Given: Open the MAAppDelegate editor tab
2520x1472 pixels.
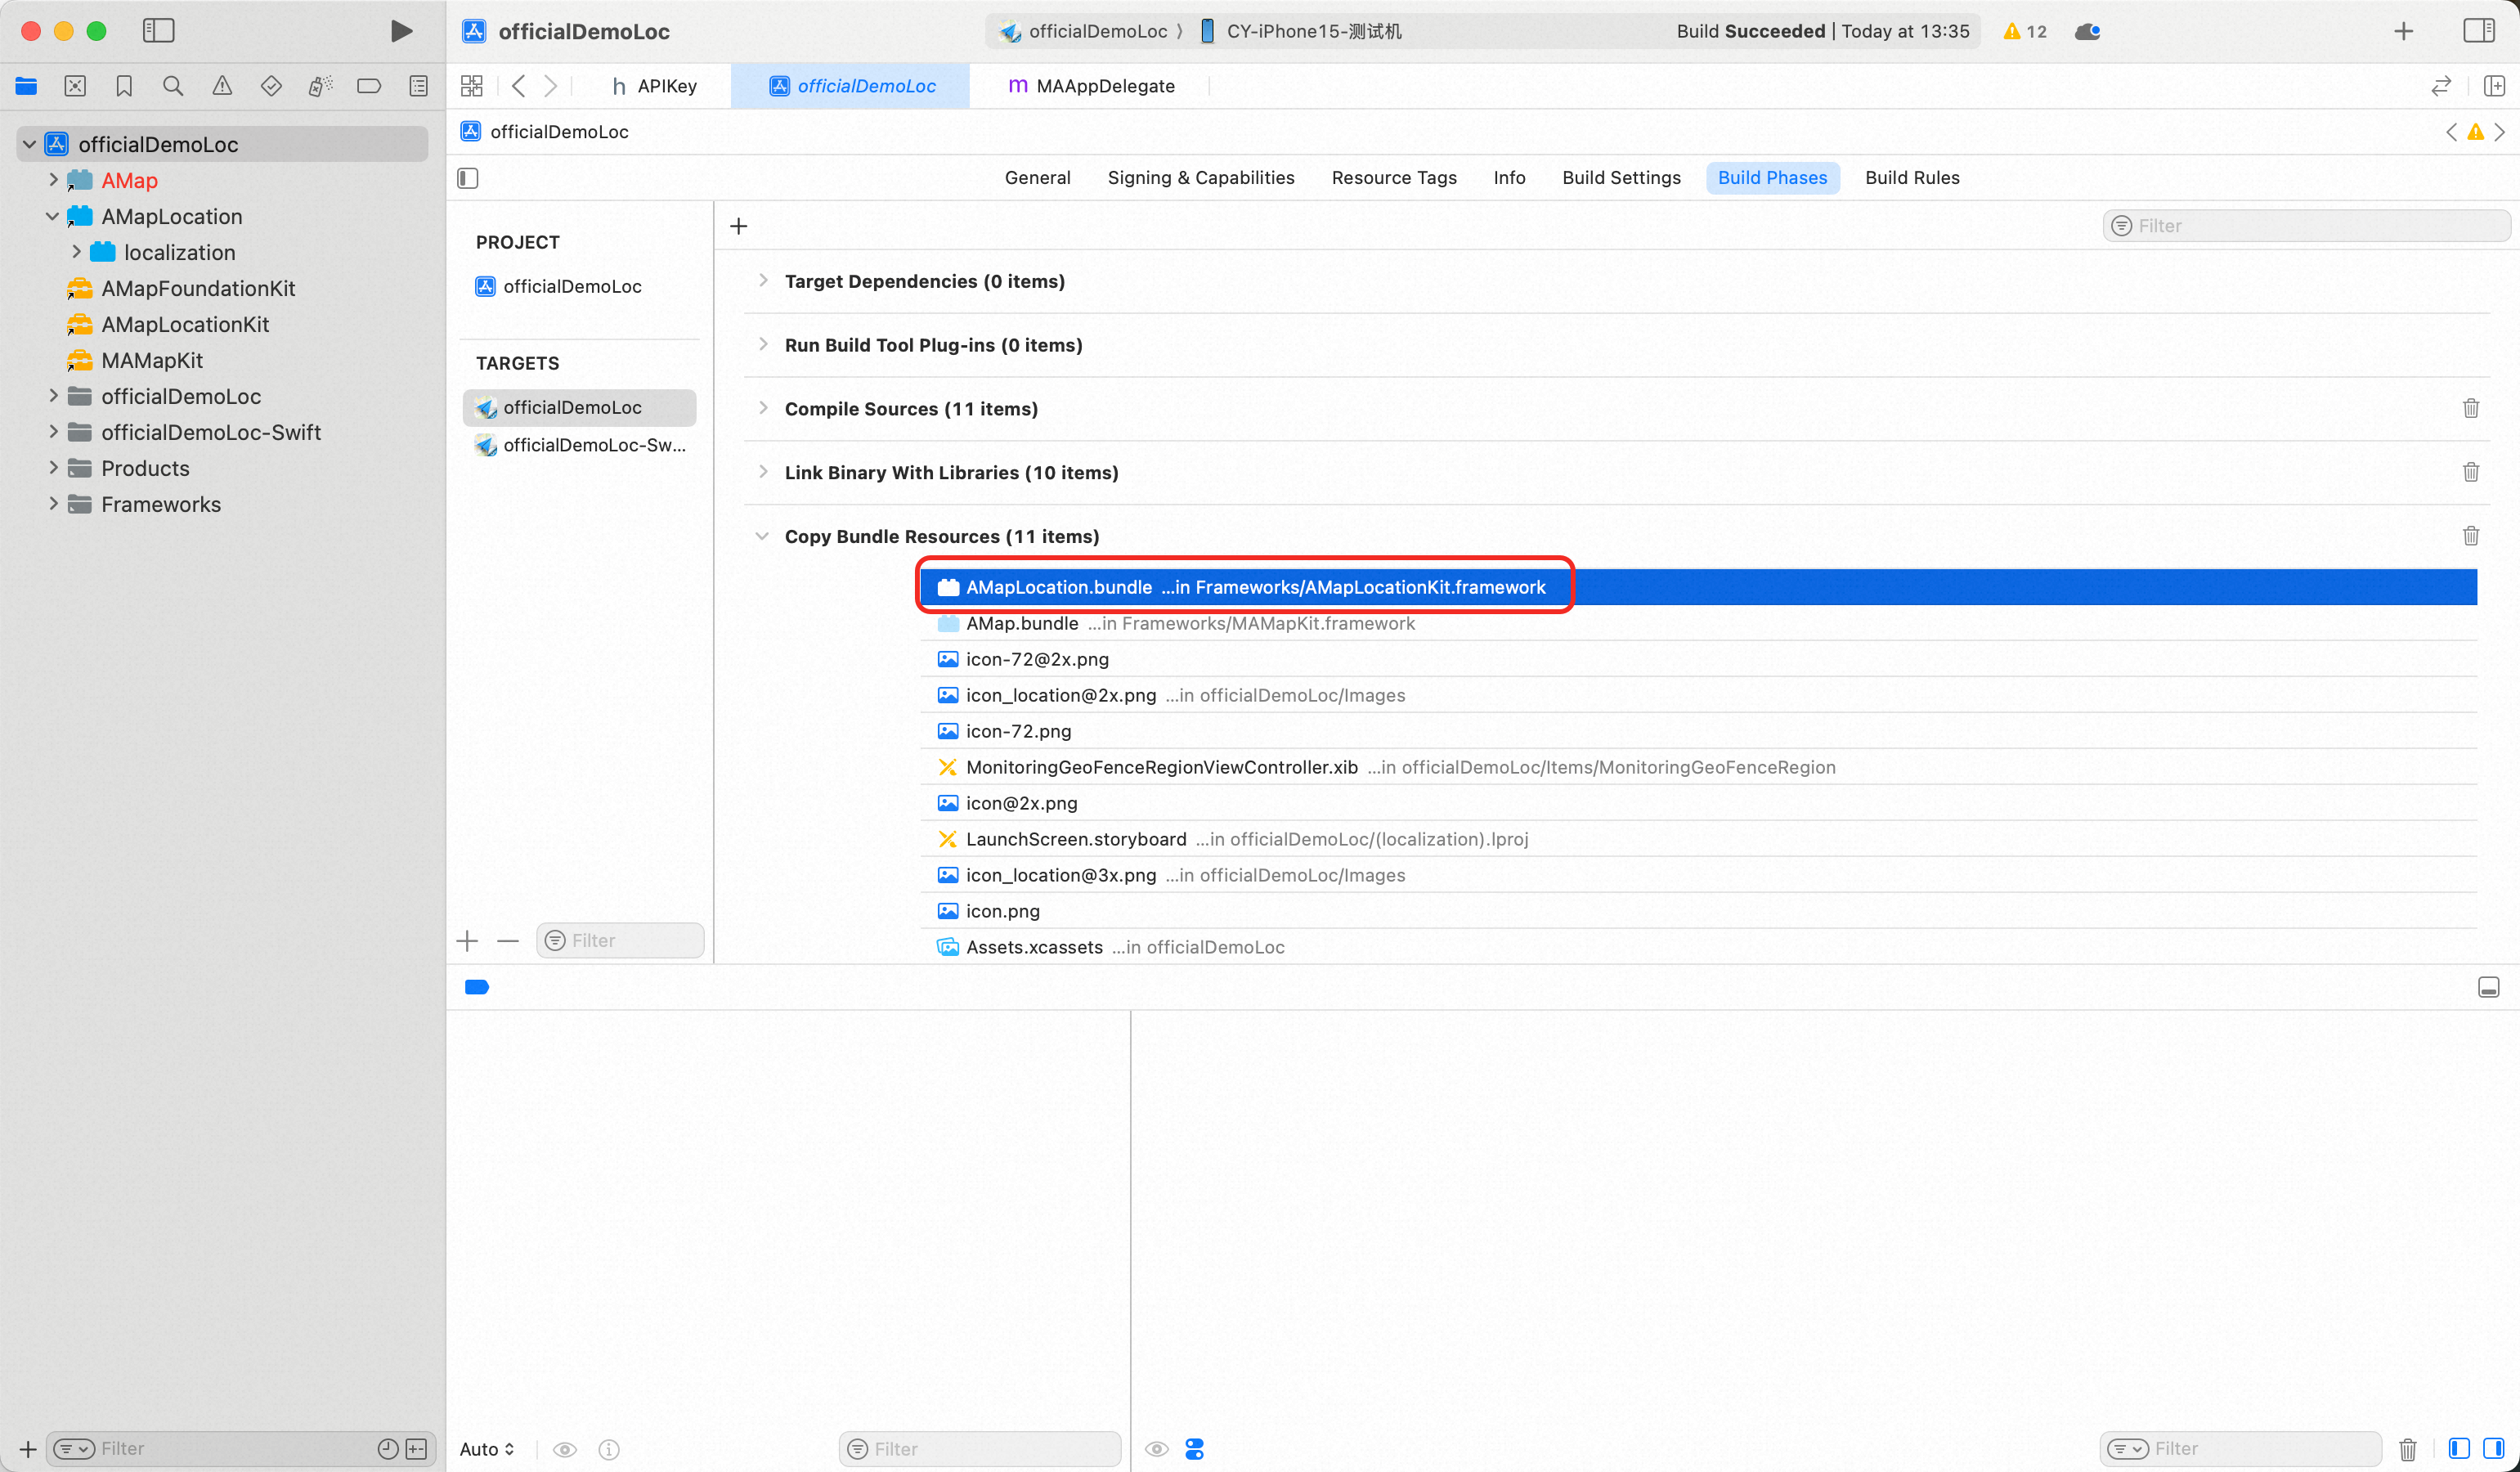Looking at the screenshot, I should (x=1091, y=86).
